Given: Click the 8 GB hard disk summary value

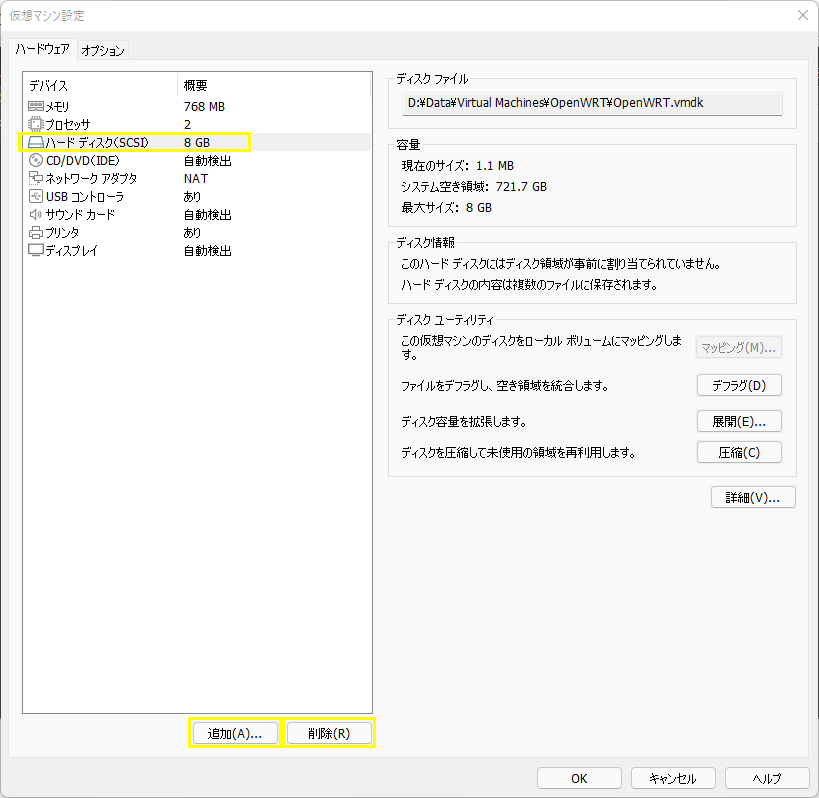Looking at the screenshot, I should pos(197,143).
